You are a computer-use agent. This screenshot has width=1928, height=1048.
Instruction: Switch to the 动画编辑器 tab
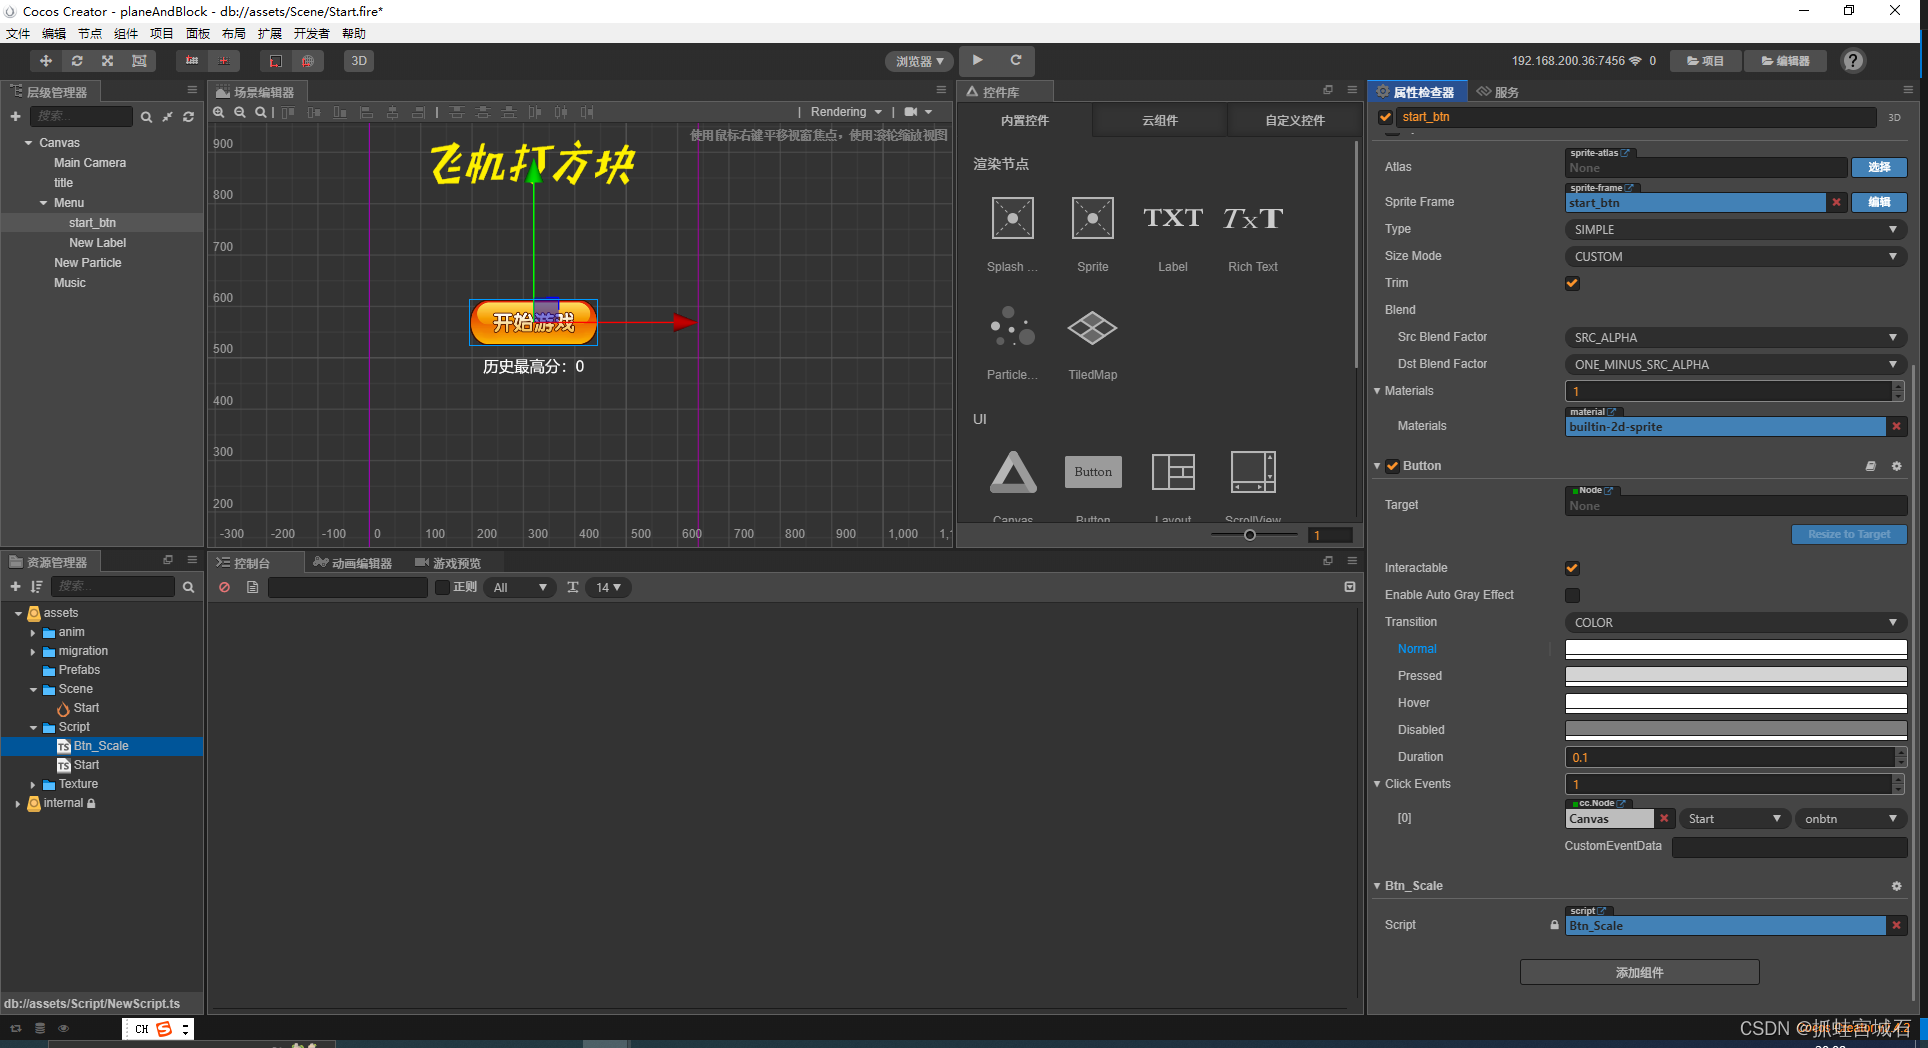[x=353, y=563]
